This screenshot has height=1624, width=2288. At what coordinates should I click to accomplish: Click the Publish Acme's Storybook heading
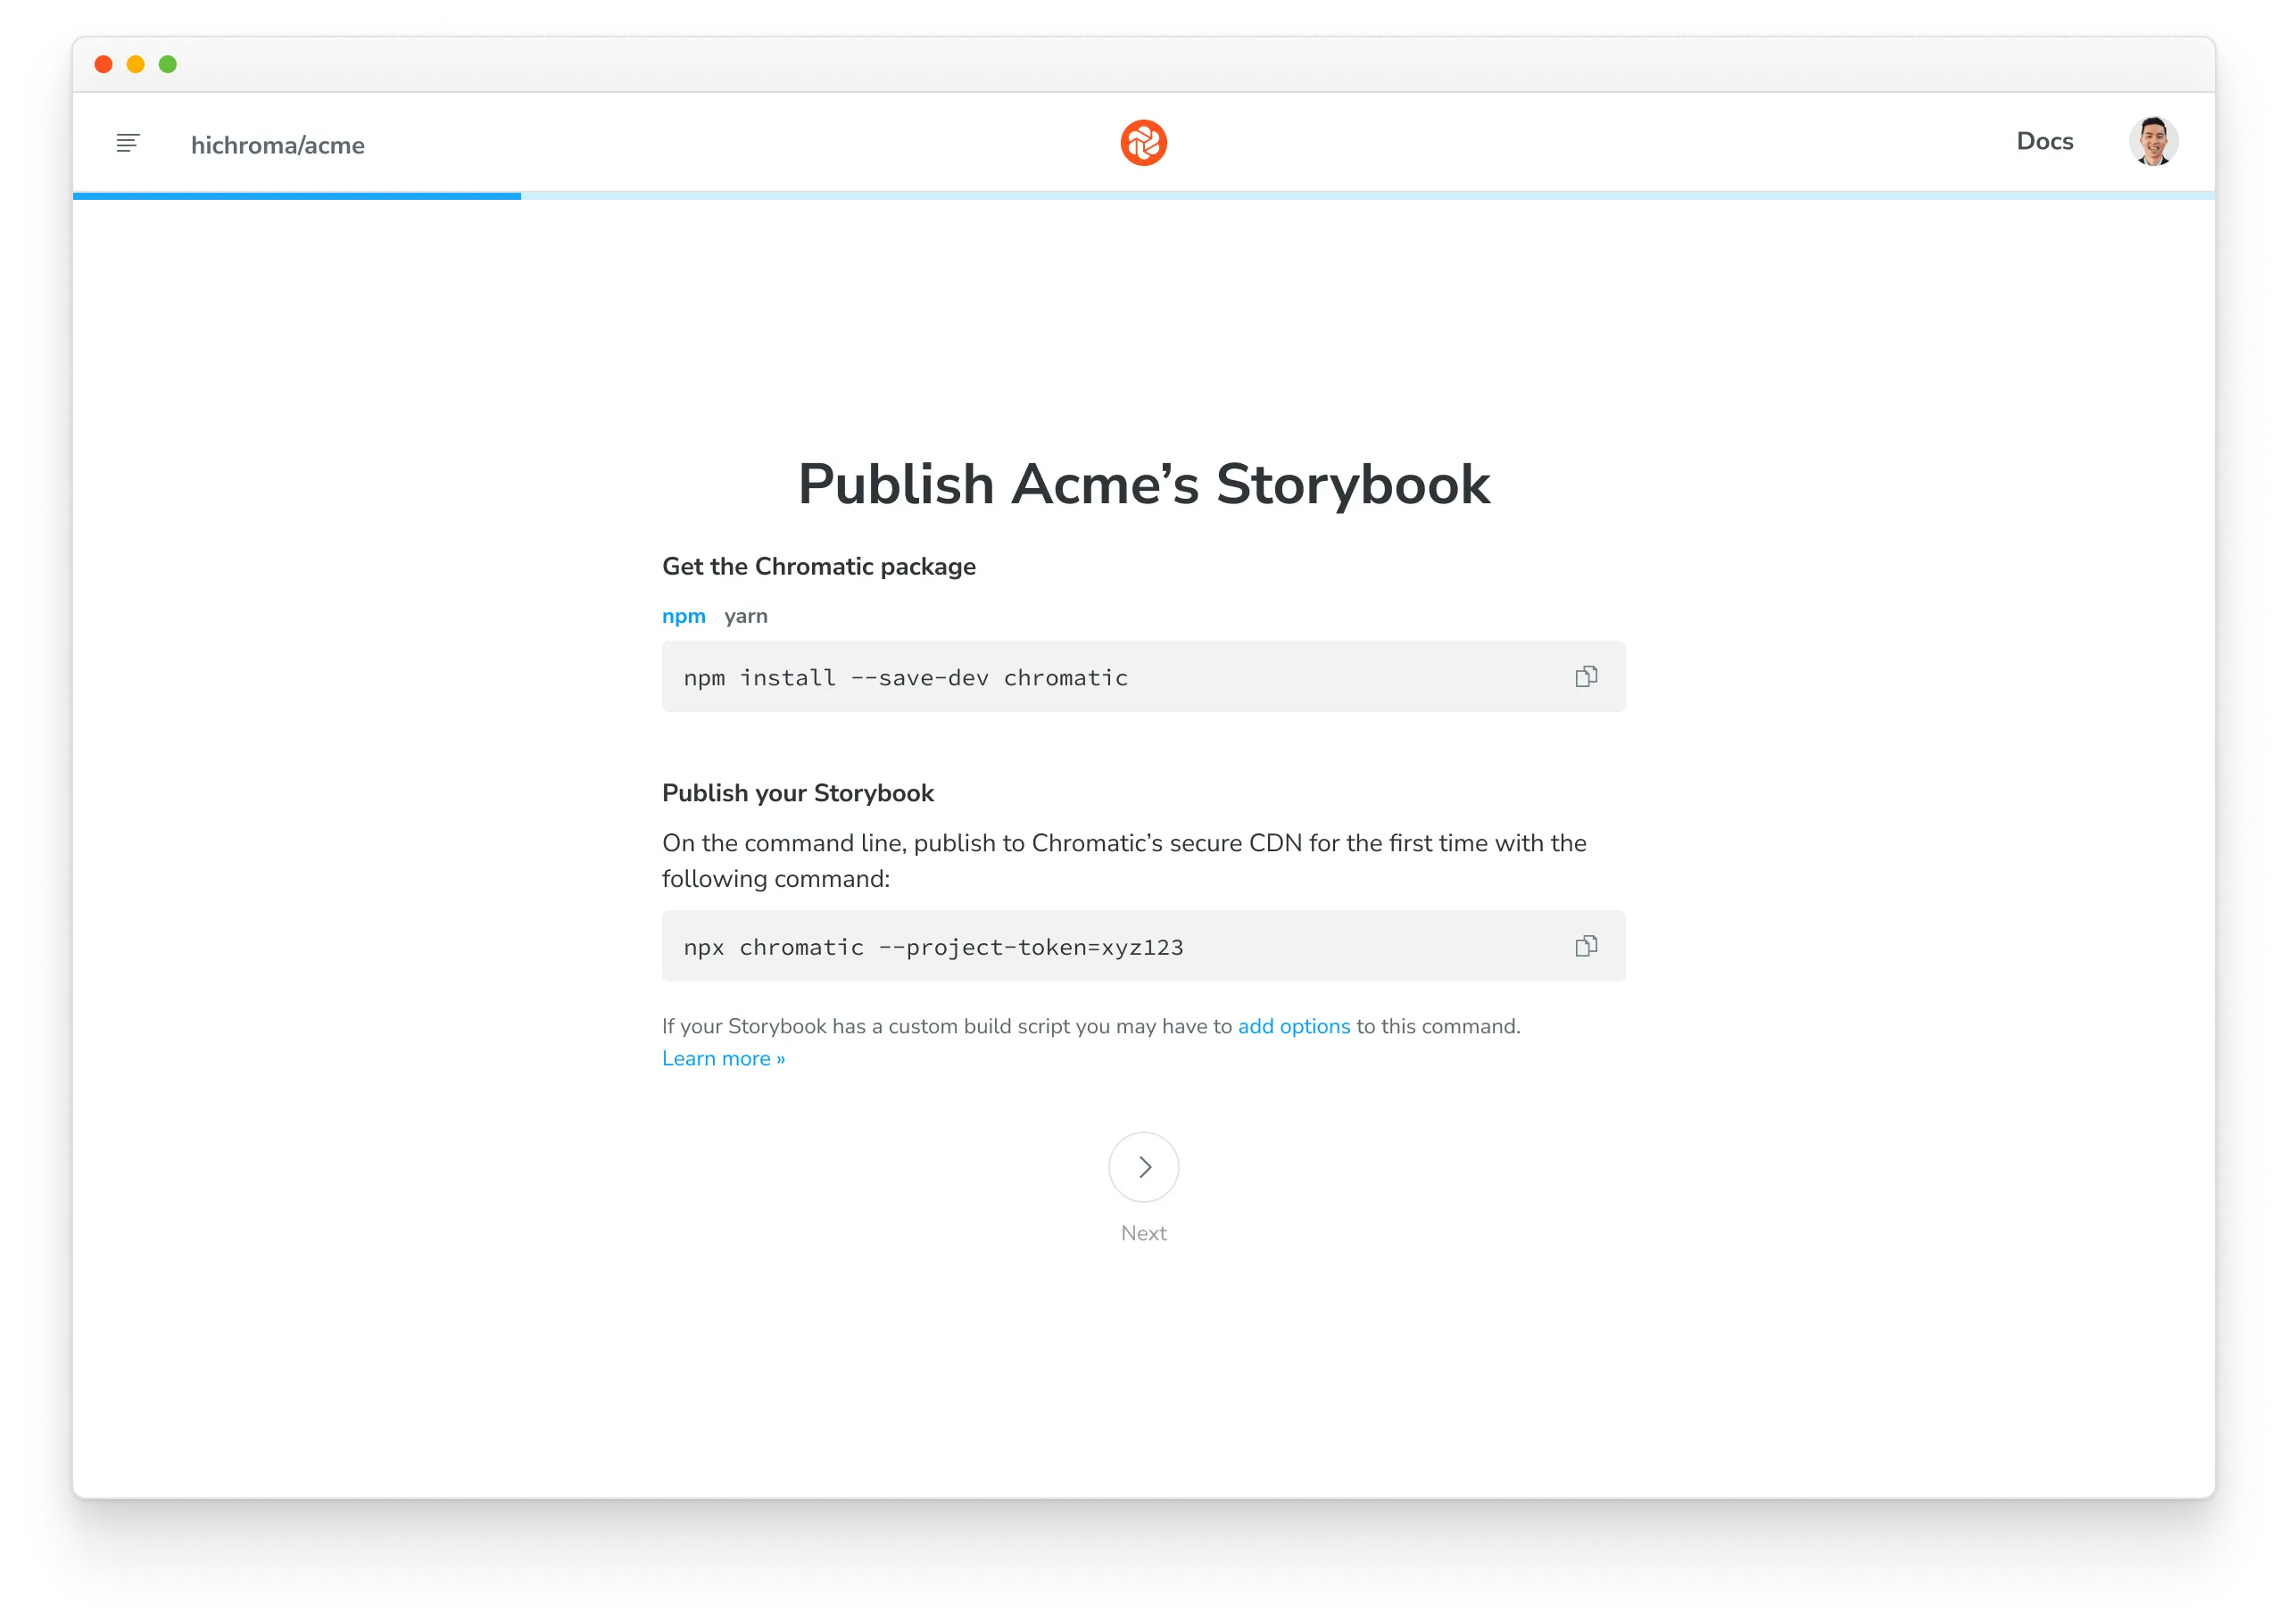1143,484
